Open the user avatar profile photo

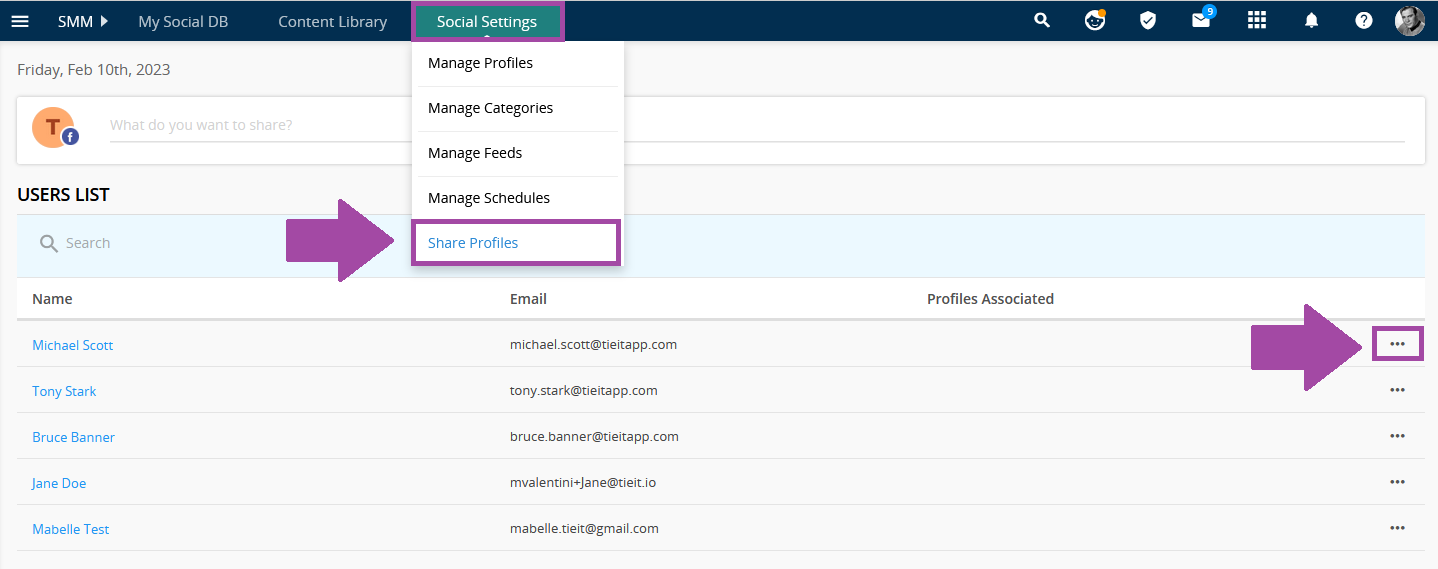click(1410, 21)
